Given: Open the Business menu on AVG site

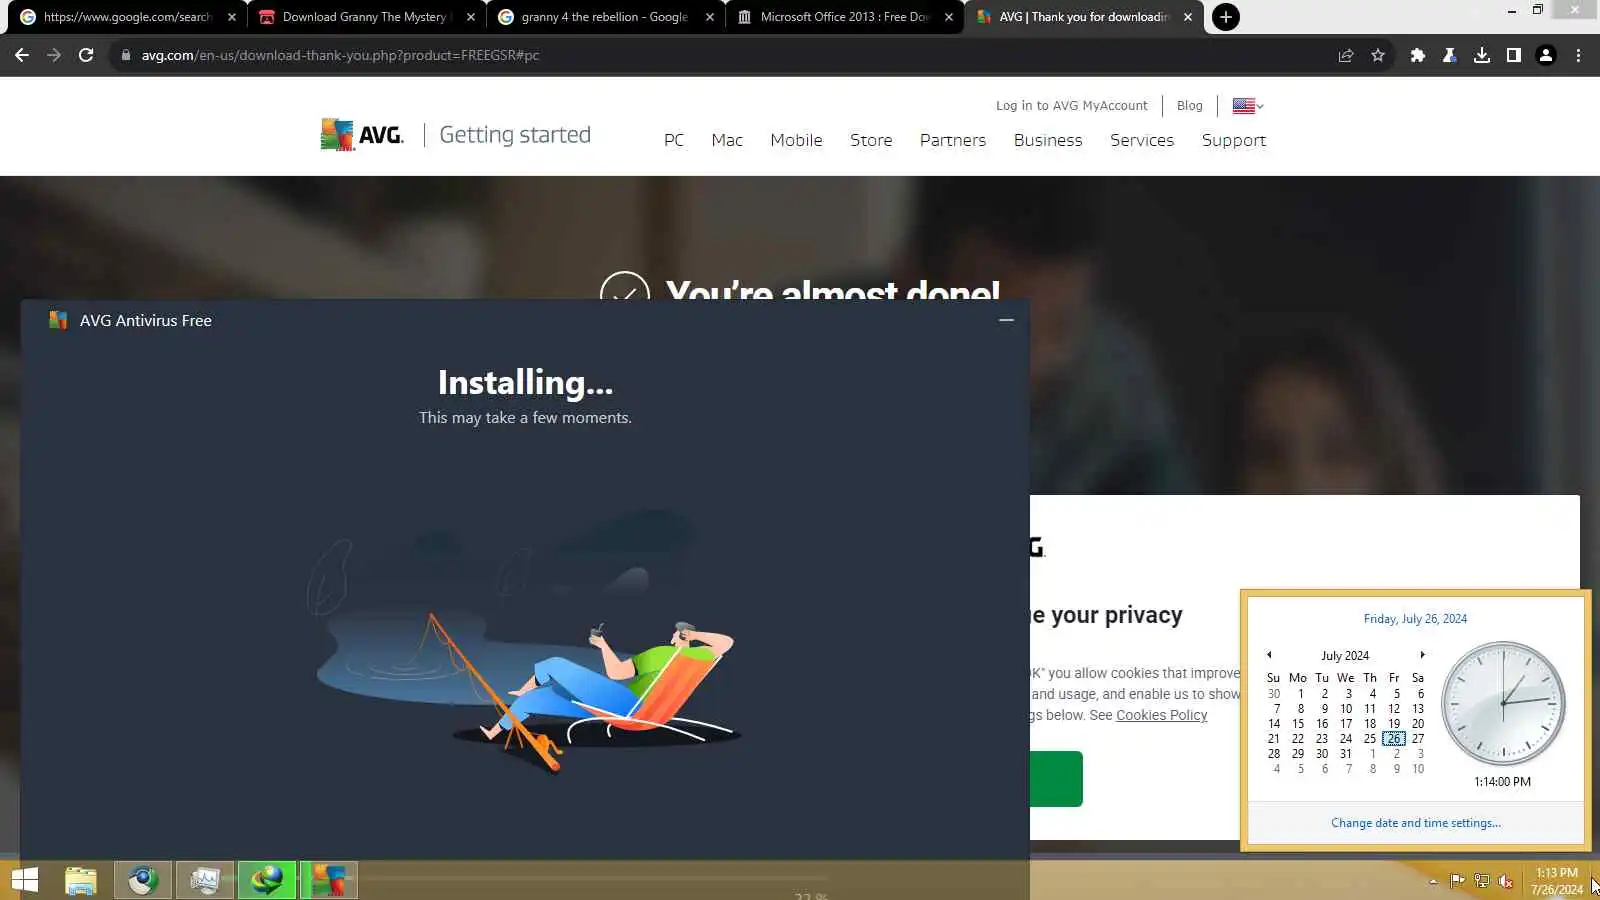Looking at the screenshot, I should [1048, 140].
